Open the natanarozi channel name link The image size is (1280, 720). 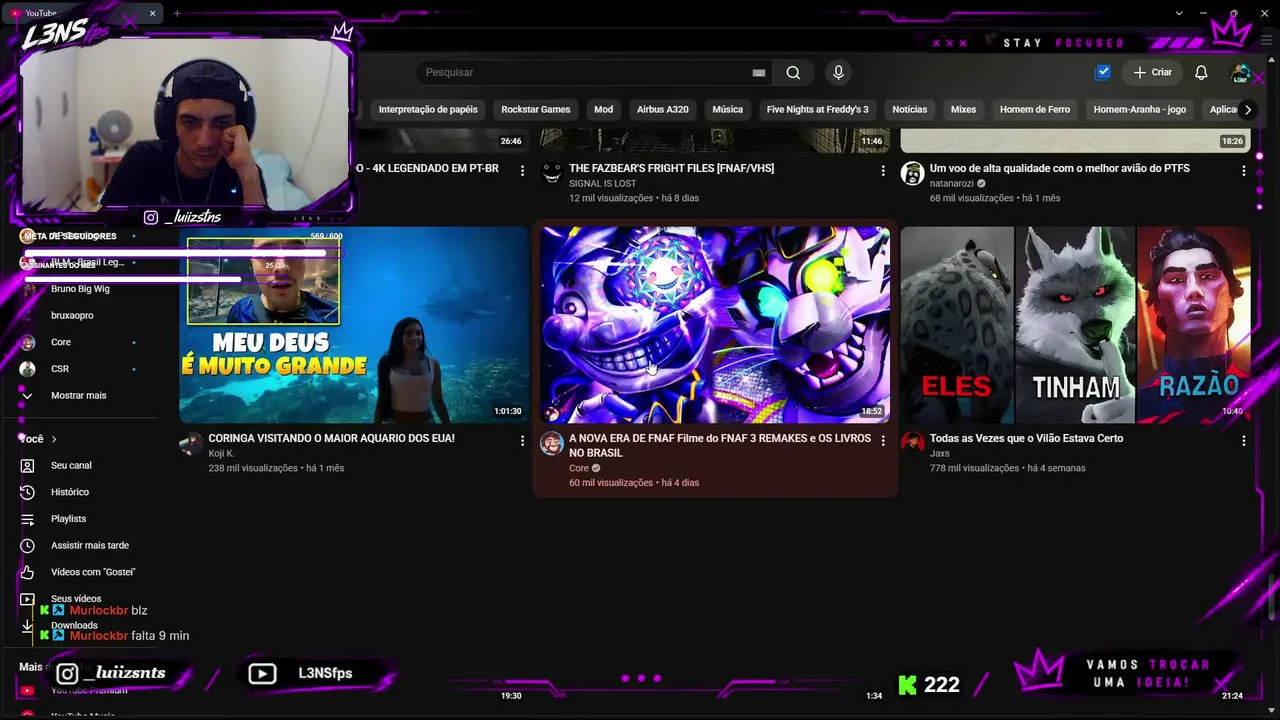click(x=951, y=183)
